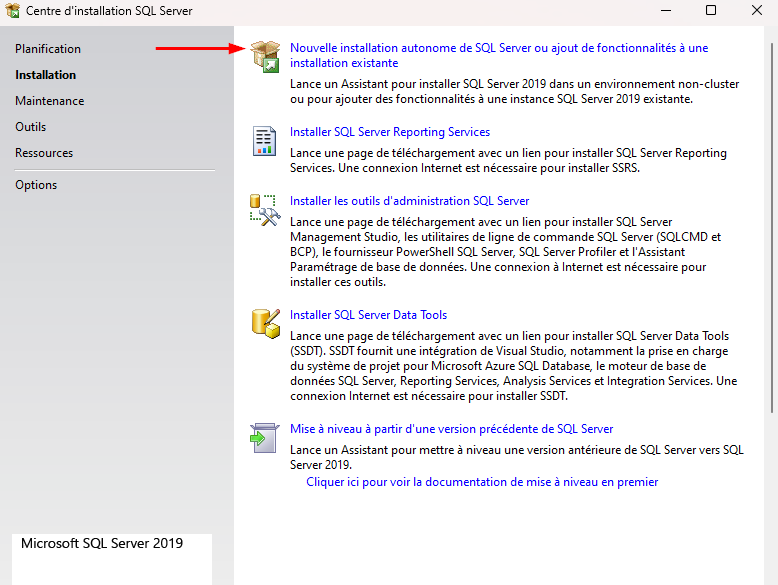Screen dimensions: 778x585
Task: Launch Mise à niveau à partir d'une version précédente
Action: pos(452,429)
